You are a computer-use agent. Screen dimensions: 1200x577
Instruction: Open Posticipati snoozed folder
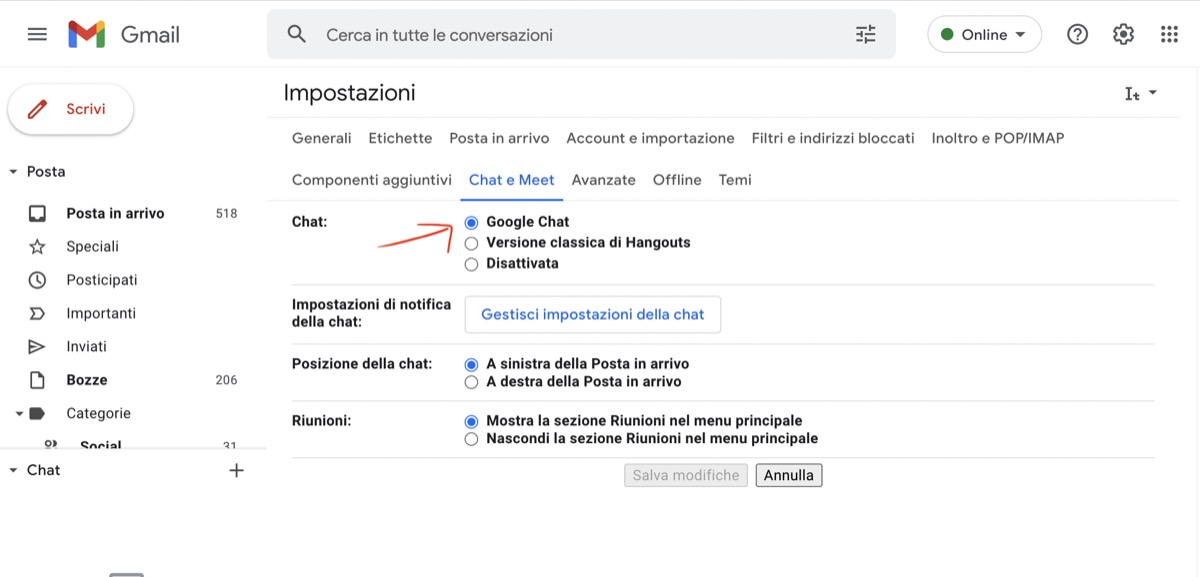click(101, 280)
